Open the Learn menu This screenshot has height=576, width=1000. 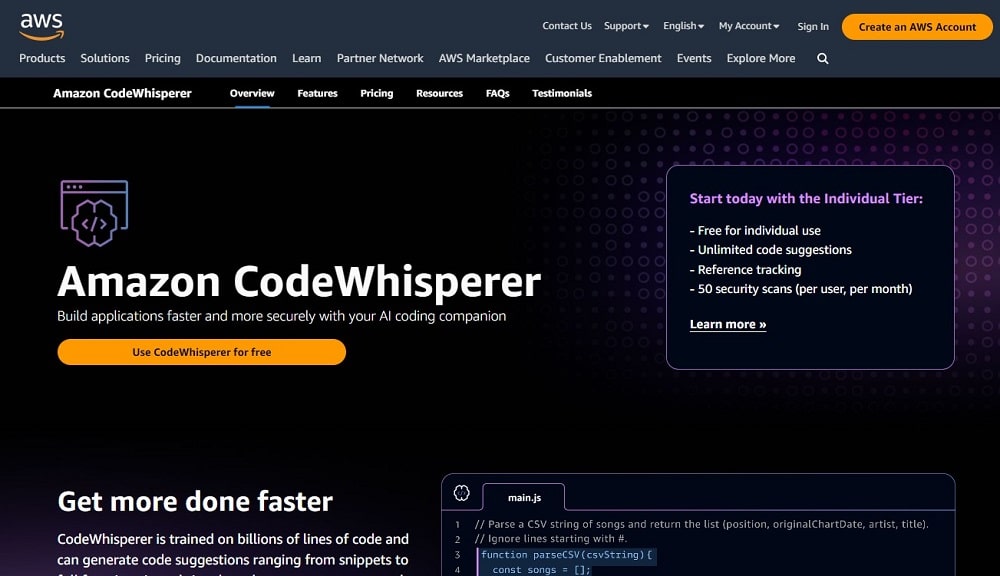(x=307, y=58)
